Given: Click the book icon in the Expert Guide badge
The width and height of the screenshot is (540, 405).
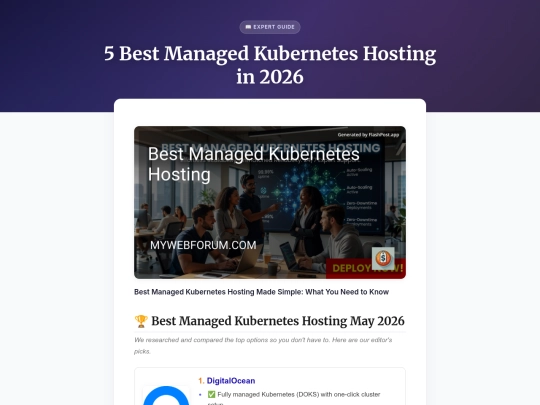Looking at the screenshot, I should pos(248,27).
